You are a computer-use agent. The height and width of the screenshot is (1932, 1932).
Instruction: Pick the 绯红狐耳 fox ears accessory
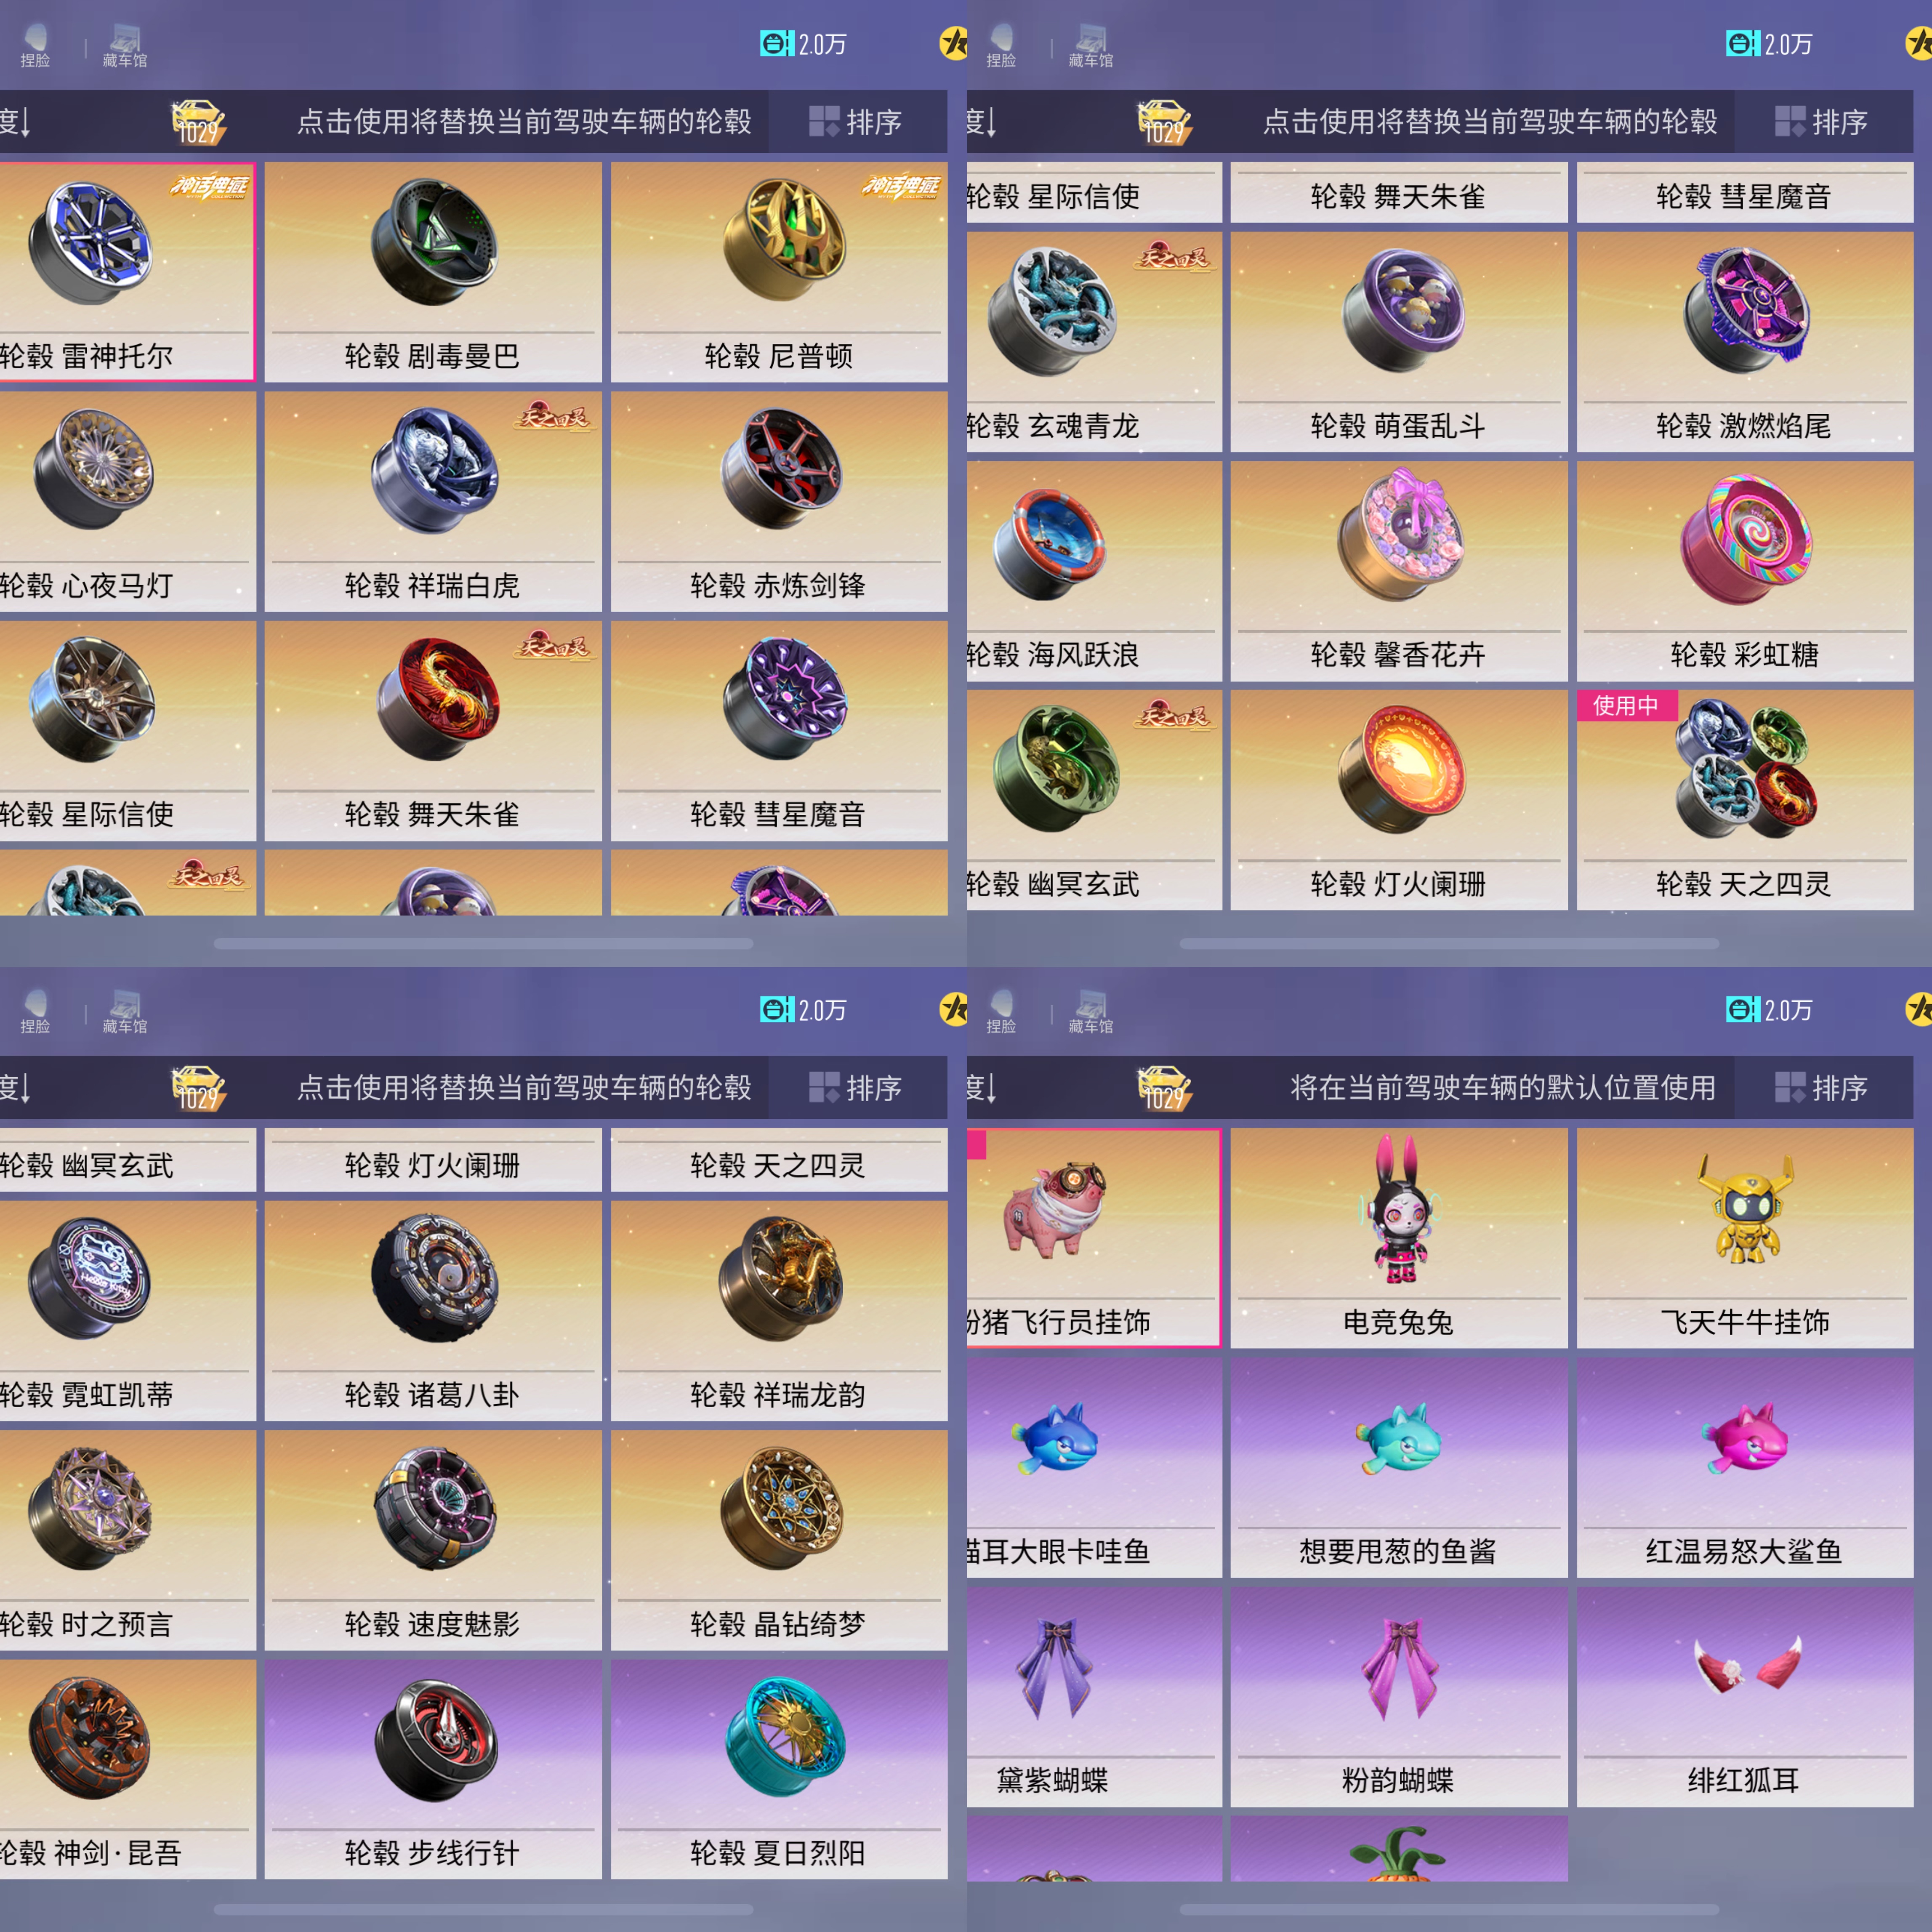1745,1696
